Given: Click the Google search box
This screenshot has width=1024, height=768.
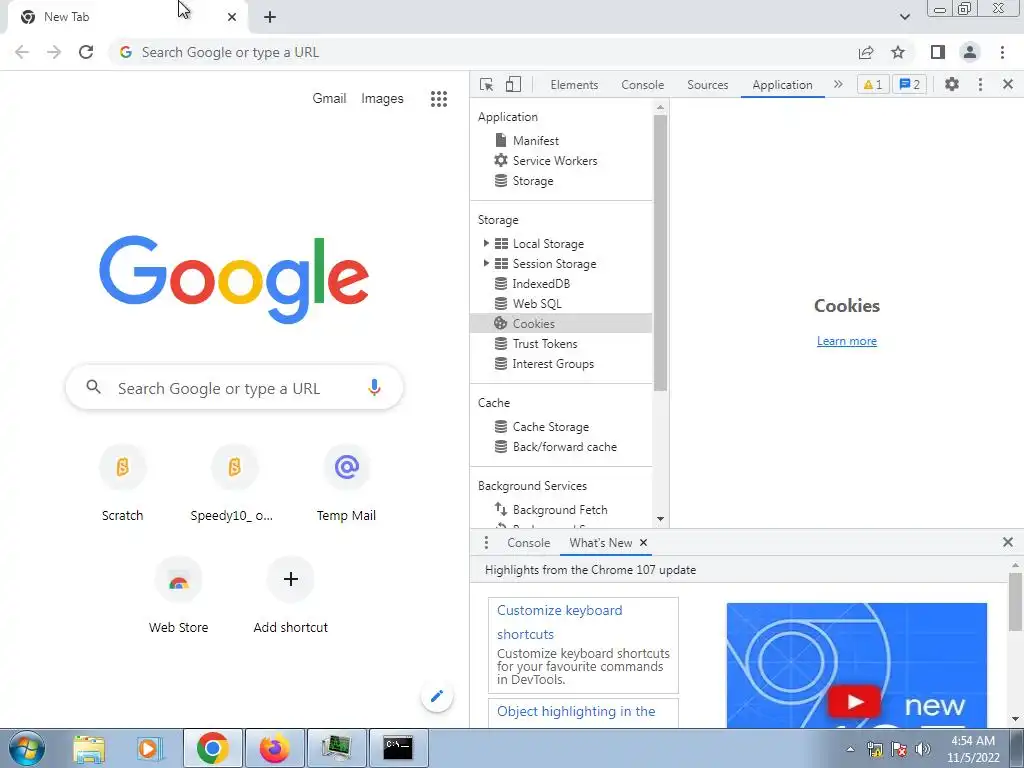Looking at the screenshot, I should coord(234,388).
